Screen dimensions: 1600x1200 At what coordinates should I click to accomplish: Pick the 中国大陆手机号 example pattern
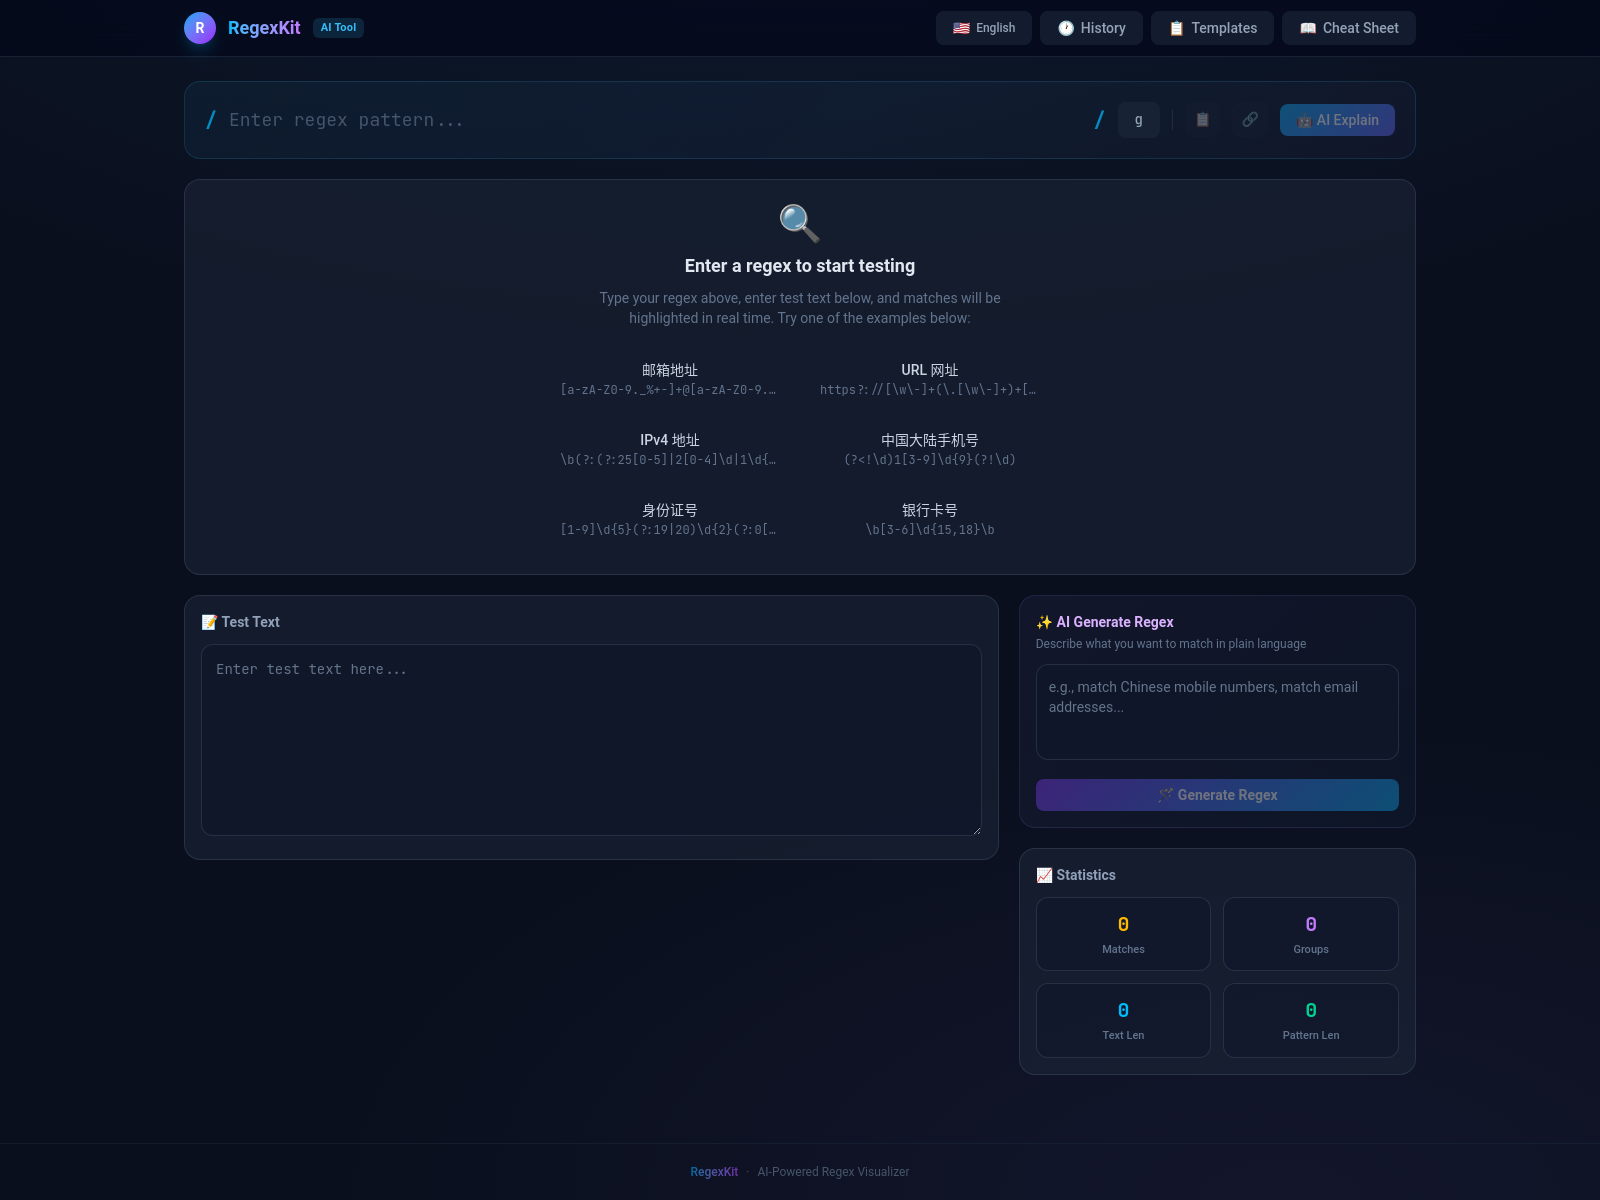(x=929, y=449)
